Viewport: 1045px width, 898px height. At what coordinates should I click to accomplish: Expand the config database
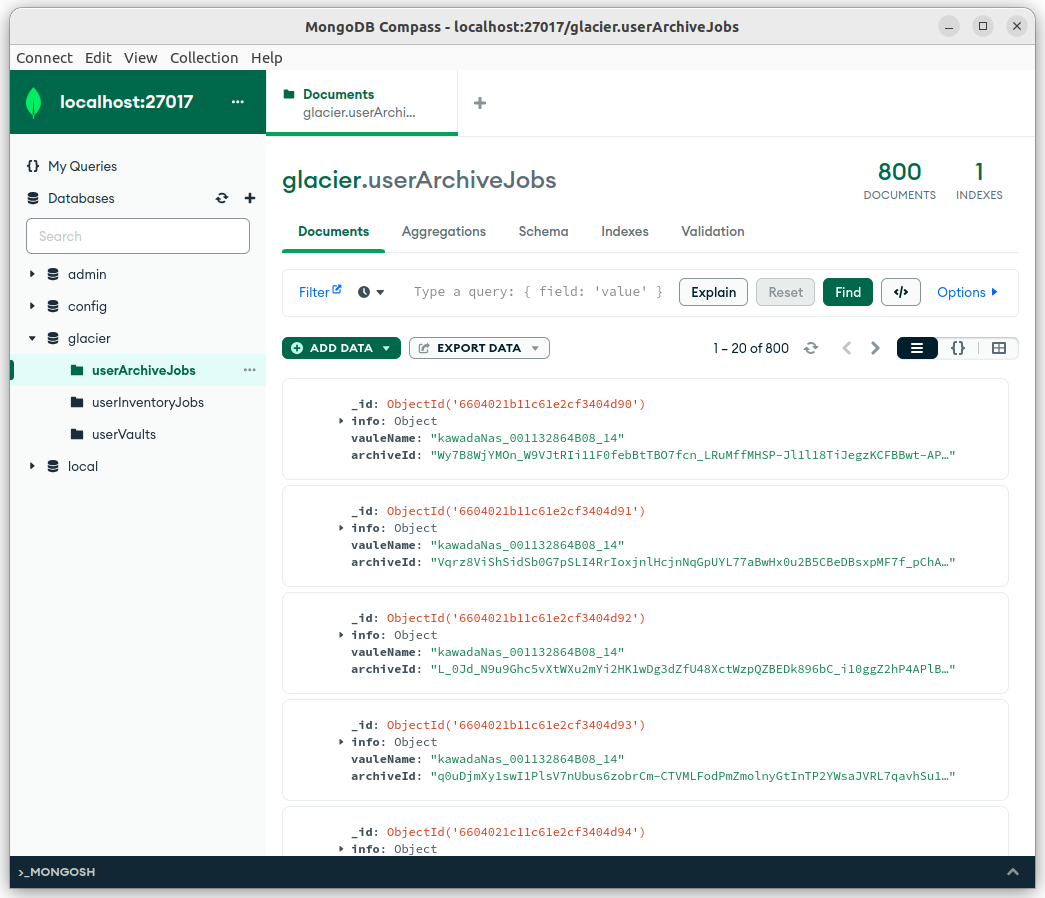click(31, 306)
